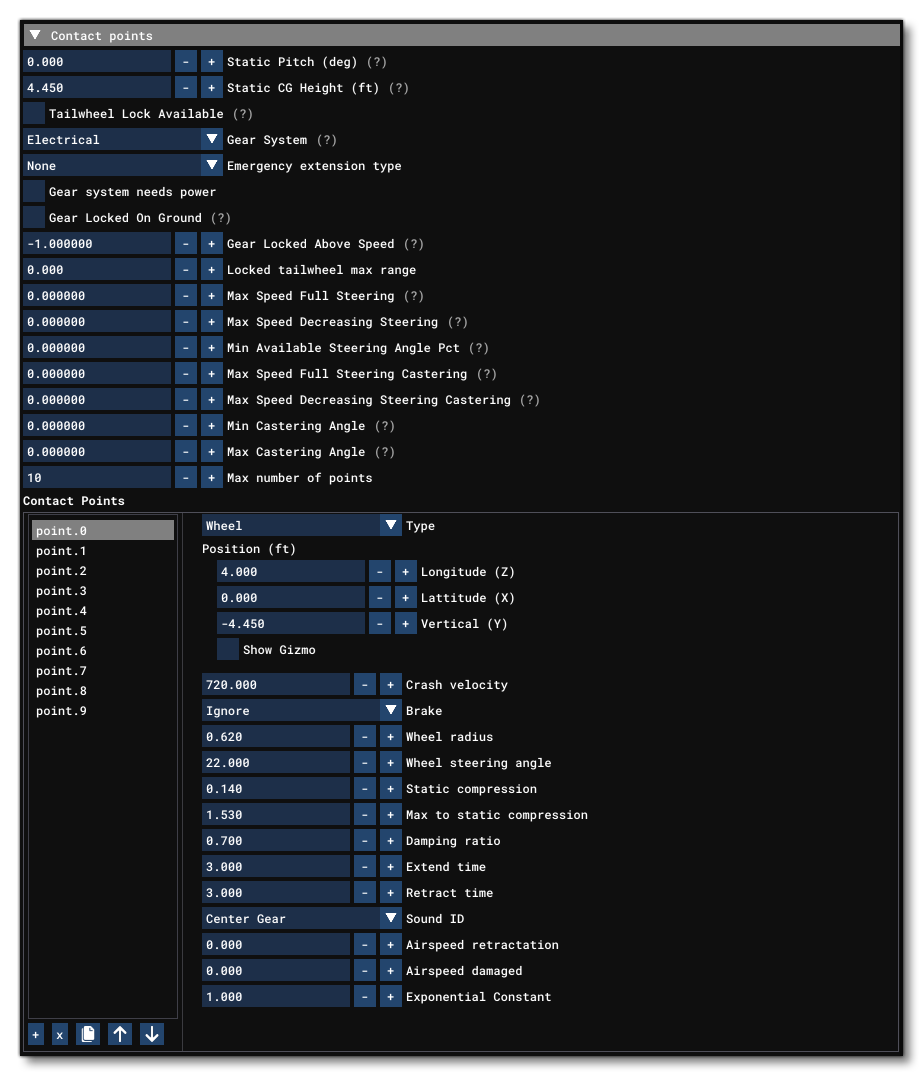Image resolution: width=923 pixels, height=1076 pixels.
Task: Toggle Show Gizmo for the wheel
Action: [227, 649]
